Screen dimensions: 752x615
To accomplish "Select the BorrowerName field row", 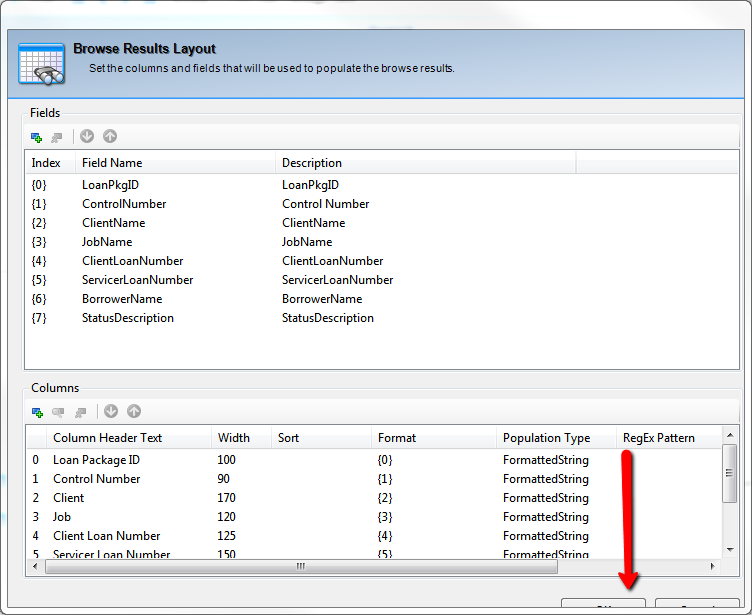I will click(x=121, y=299).
